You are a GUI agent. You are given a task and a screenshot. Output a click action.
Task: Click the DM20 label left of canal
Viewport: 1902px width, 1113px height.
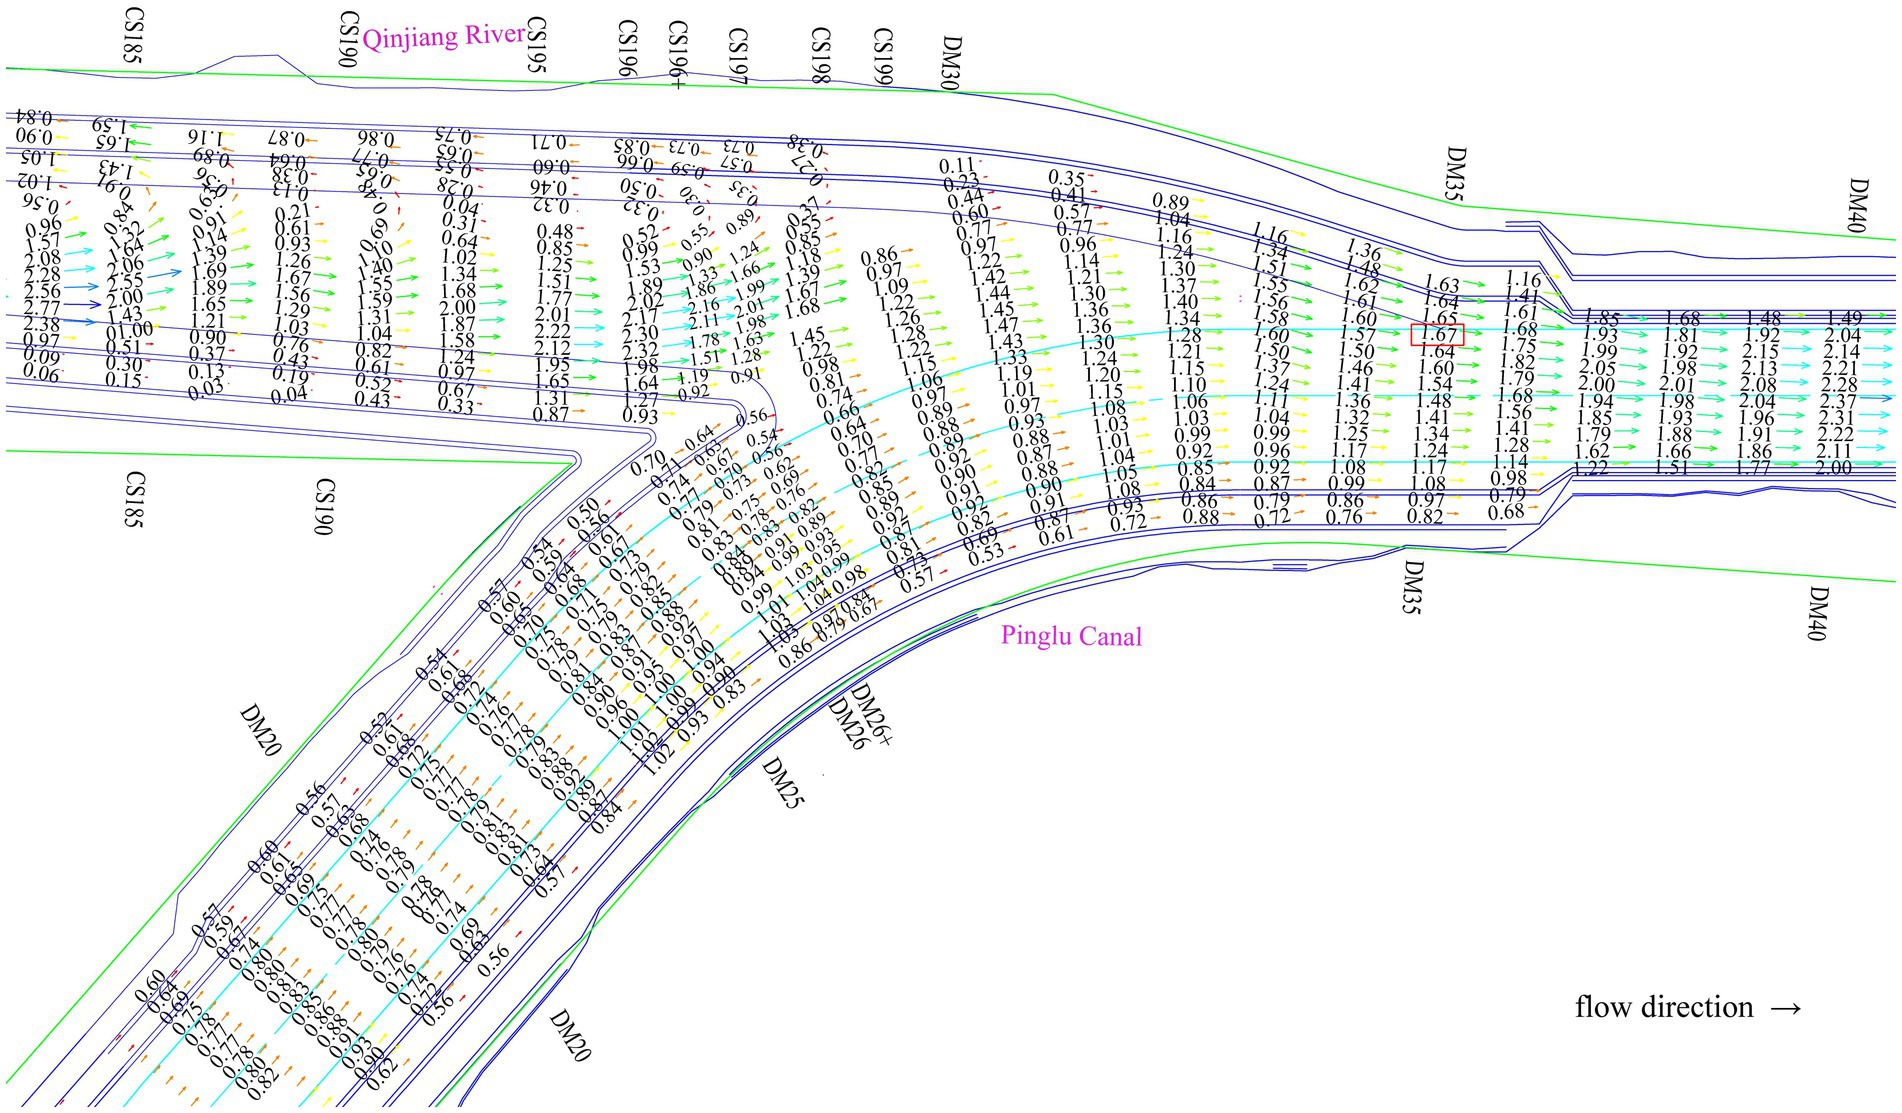pyautogui.click(x=260, y=730)
